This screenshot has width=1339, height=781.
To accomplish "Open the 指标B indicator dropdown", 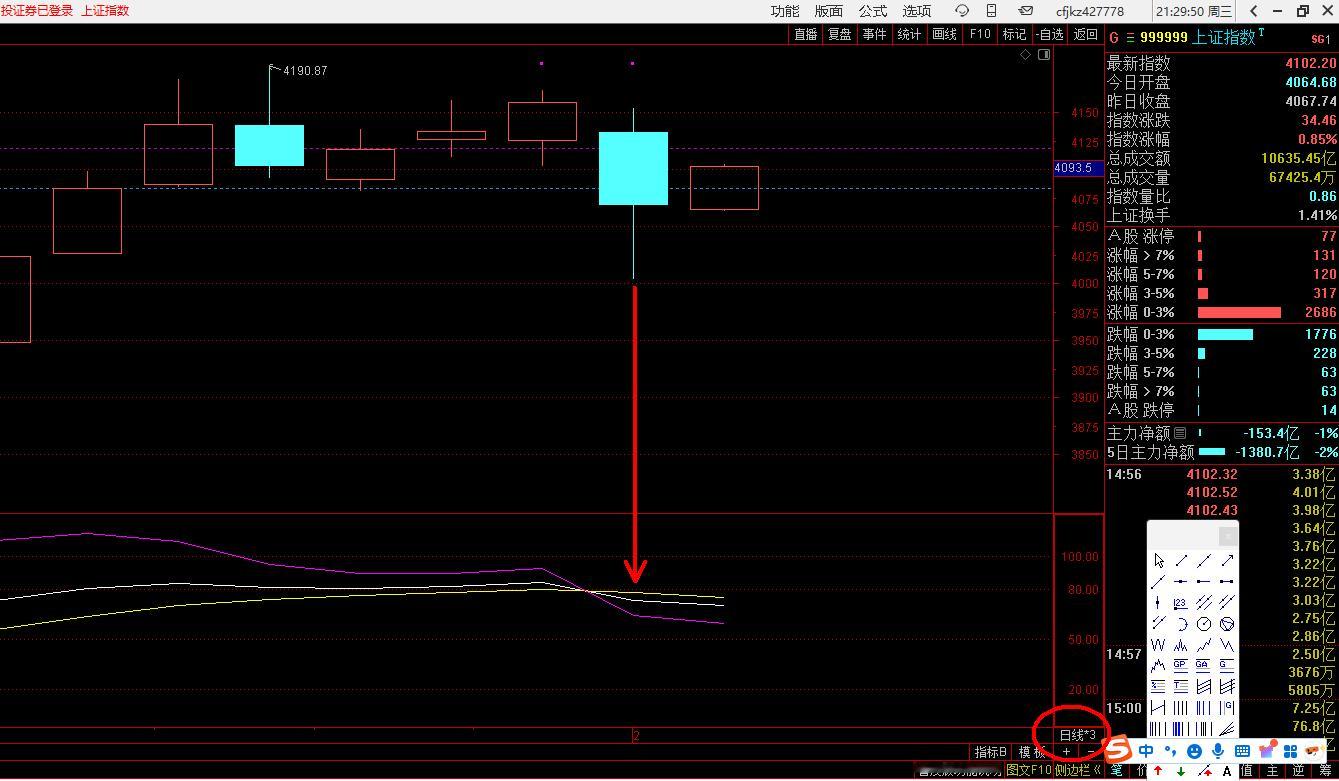I will [x=990, y=752].
